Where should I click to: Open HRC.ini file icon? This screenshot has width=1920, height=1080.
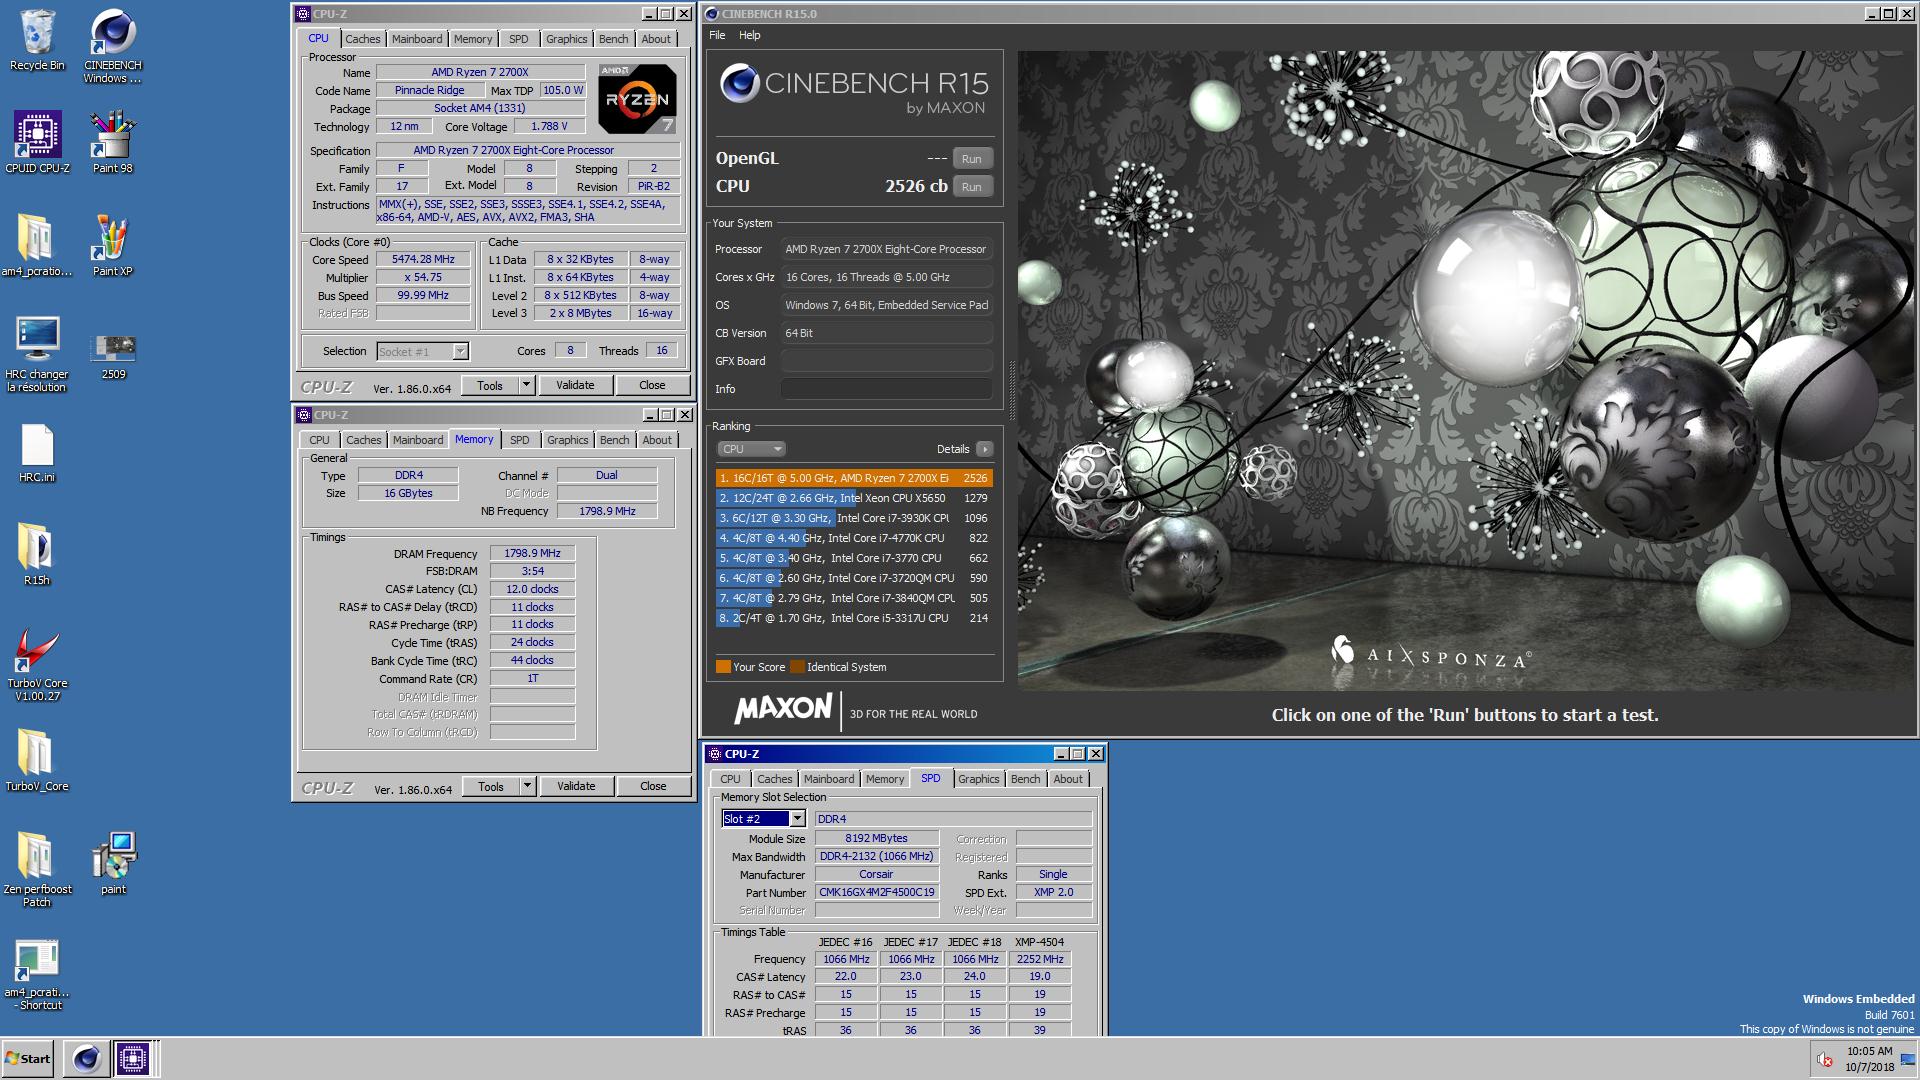pos(37,453)
